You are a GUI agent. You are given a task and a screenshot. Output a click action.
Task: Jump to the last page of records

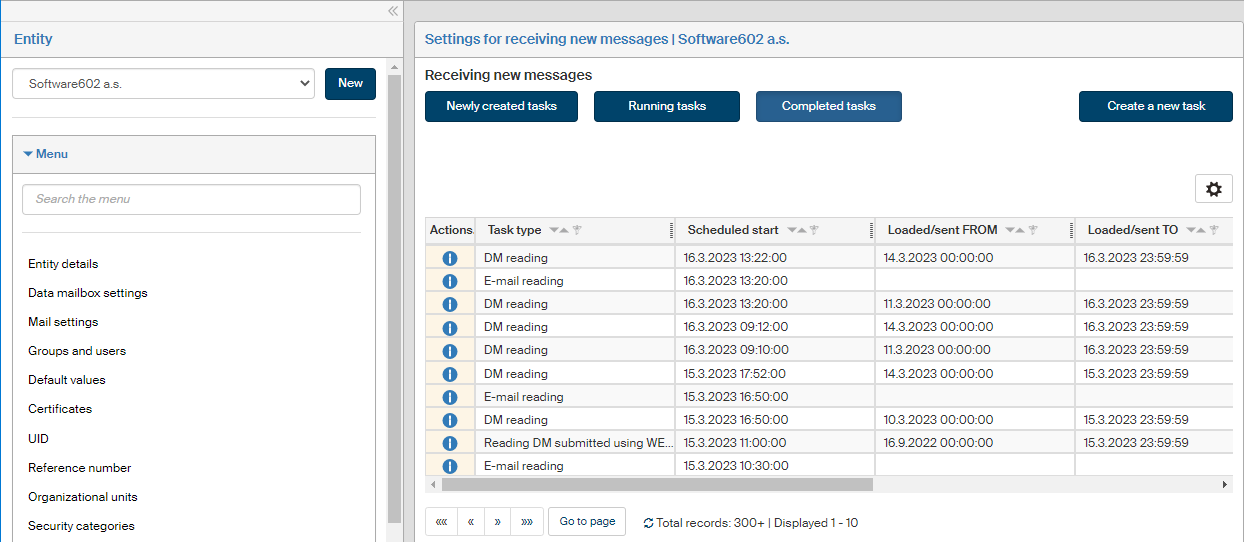click(526, 522)
